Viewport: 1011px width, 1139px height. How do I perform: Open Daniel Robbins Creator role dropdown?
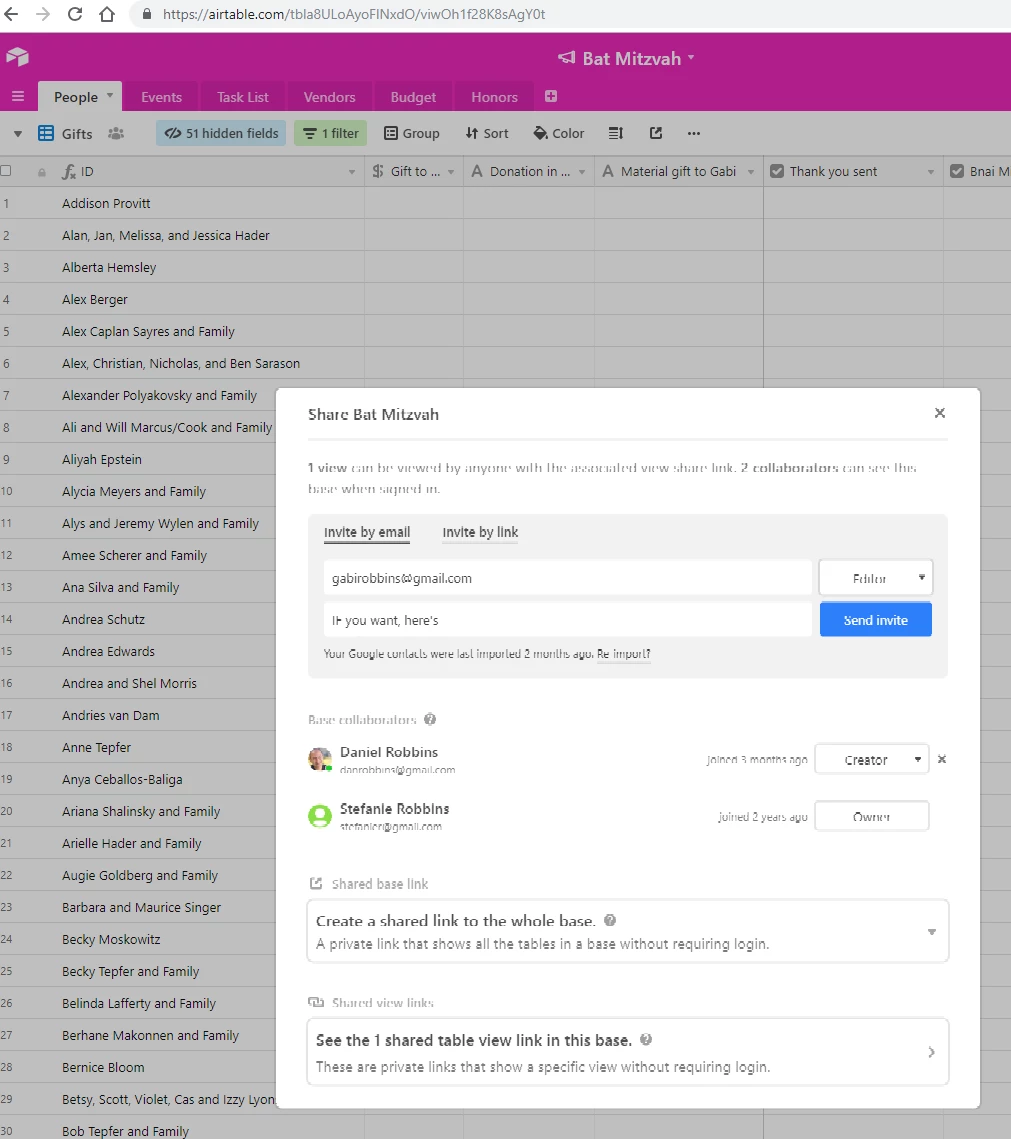coord(872,760)
